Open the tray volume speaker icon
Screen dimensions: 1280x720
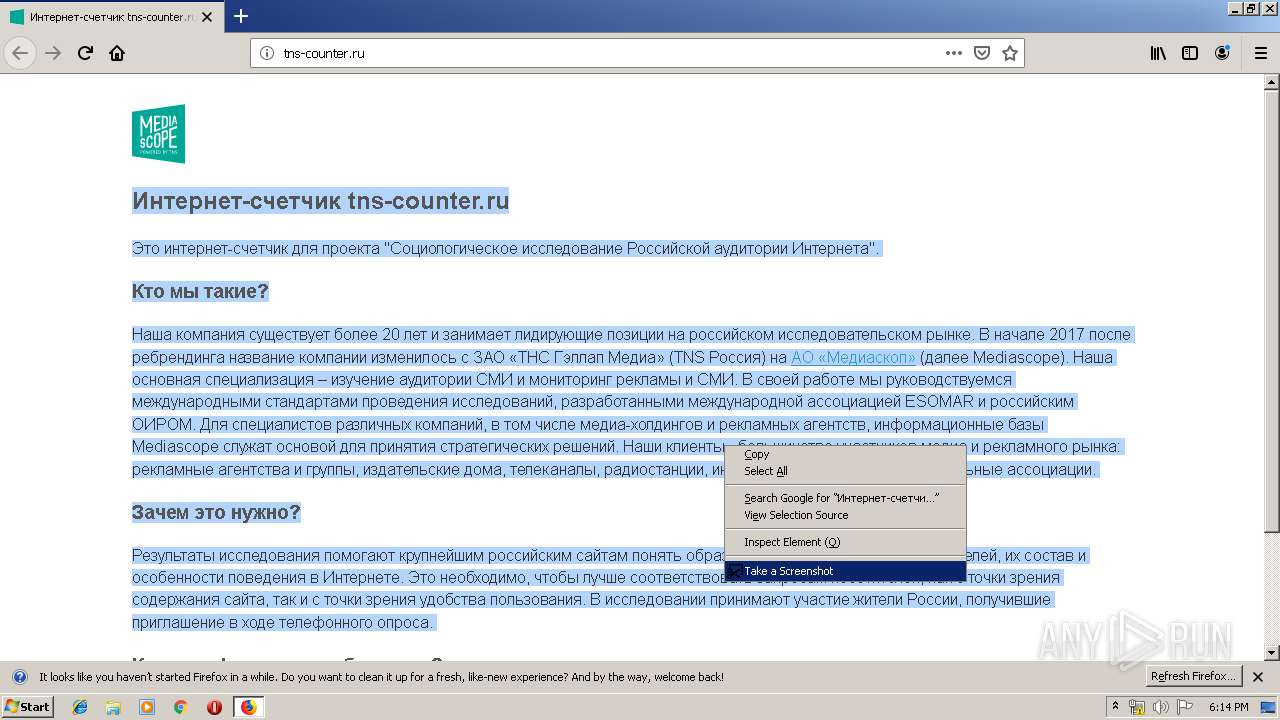click(1160, 707)
